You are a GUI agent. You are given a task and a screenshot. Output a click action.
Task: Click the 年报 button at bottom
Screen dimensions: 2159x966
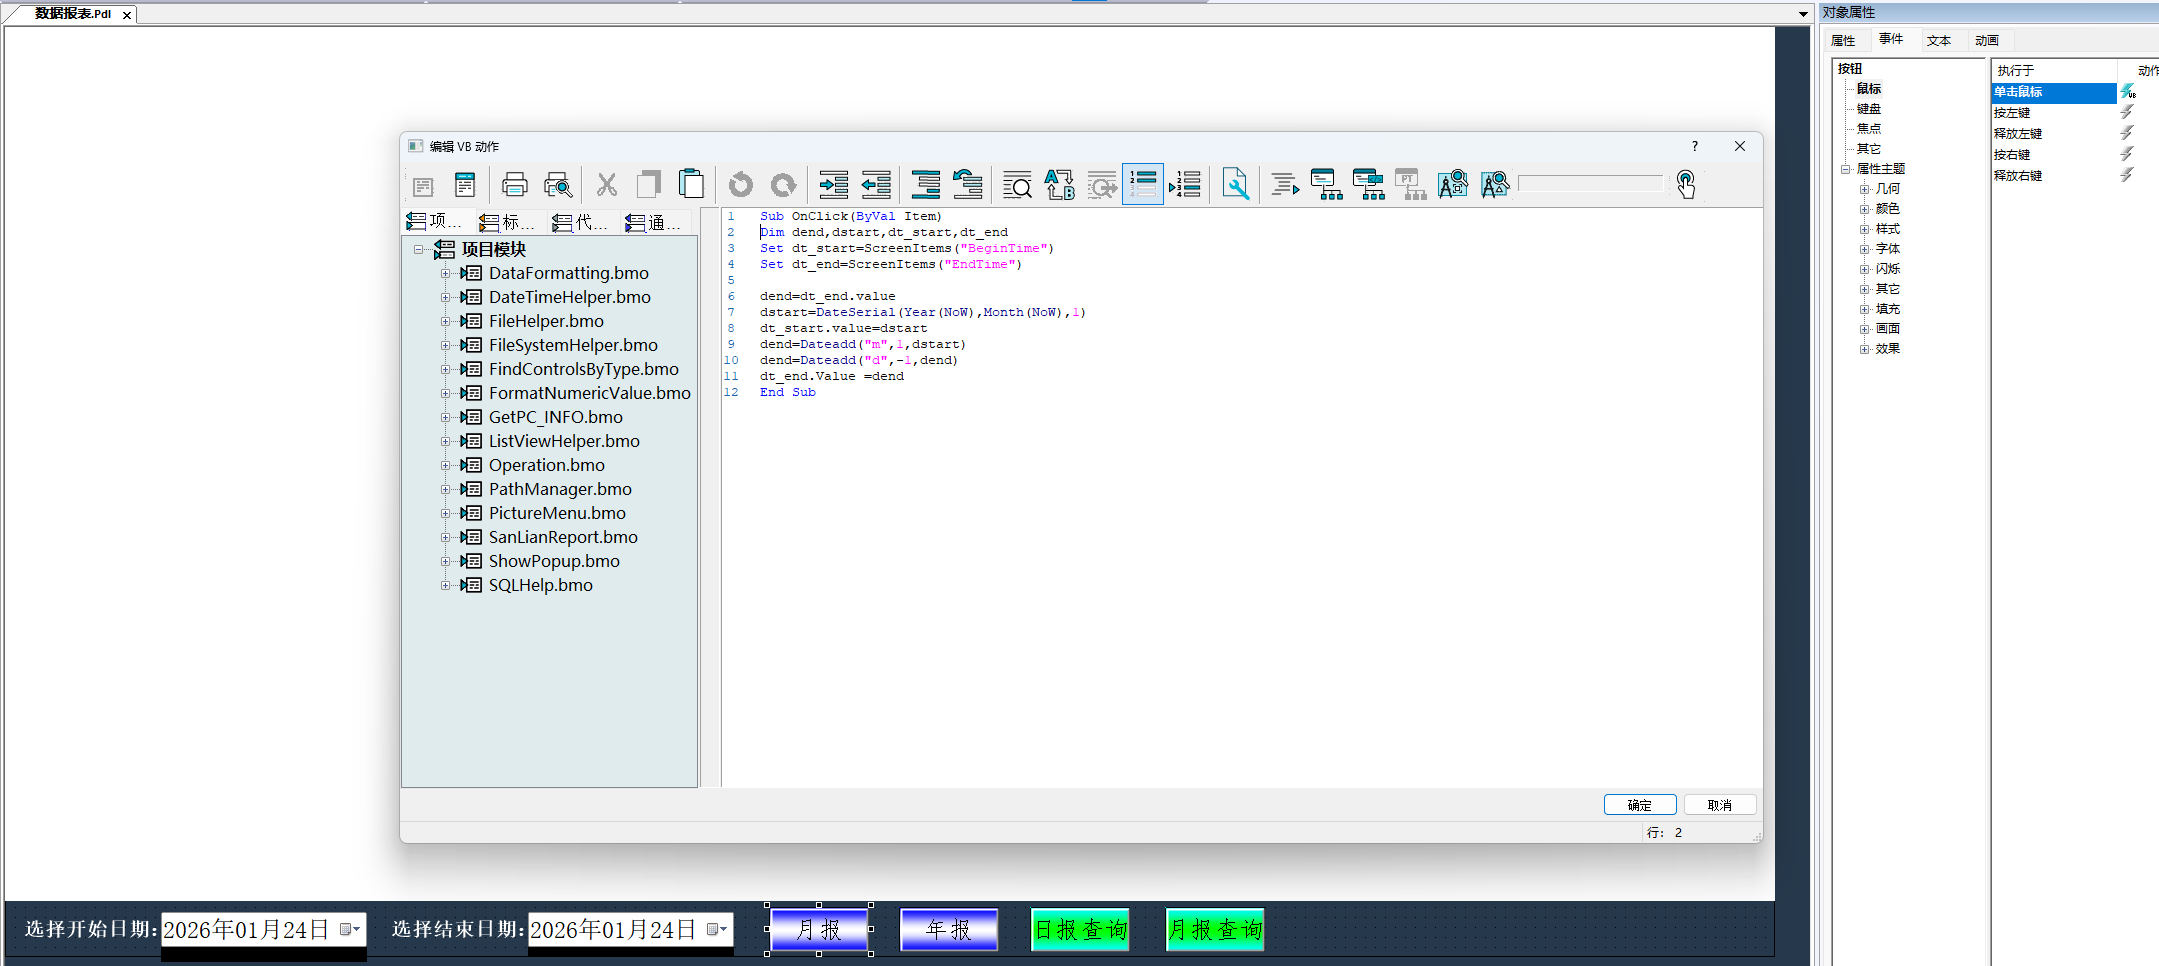(x=947, y=929)
